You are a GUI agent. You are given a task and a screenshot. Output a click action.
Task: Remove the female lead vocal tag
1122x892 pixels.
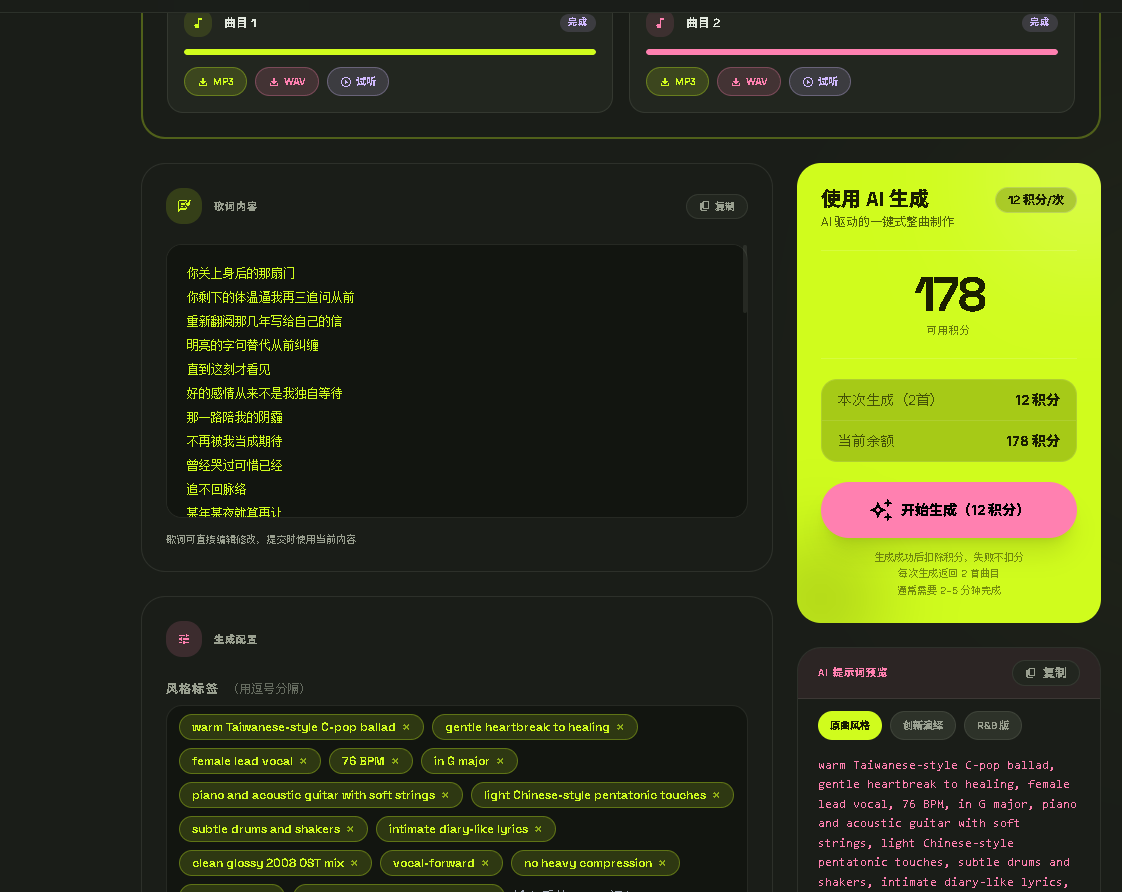pyautogui.click(x=303, y=761)
